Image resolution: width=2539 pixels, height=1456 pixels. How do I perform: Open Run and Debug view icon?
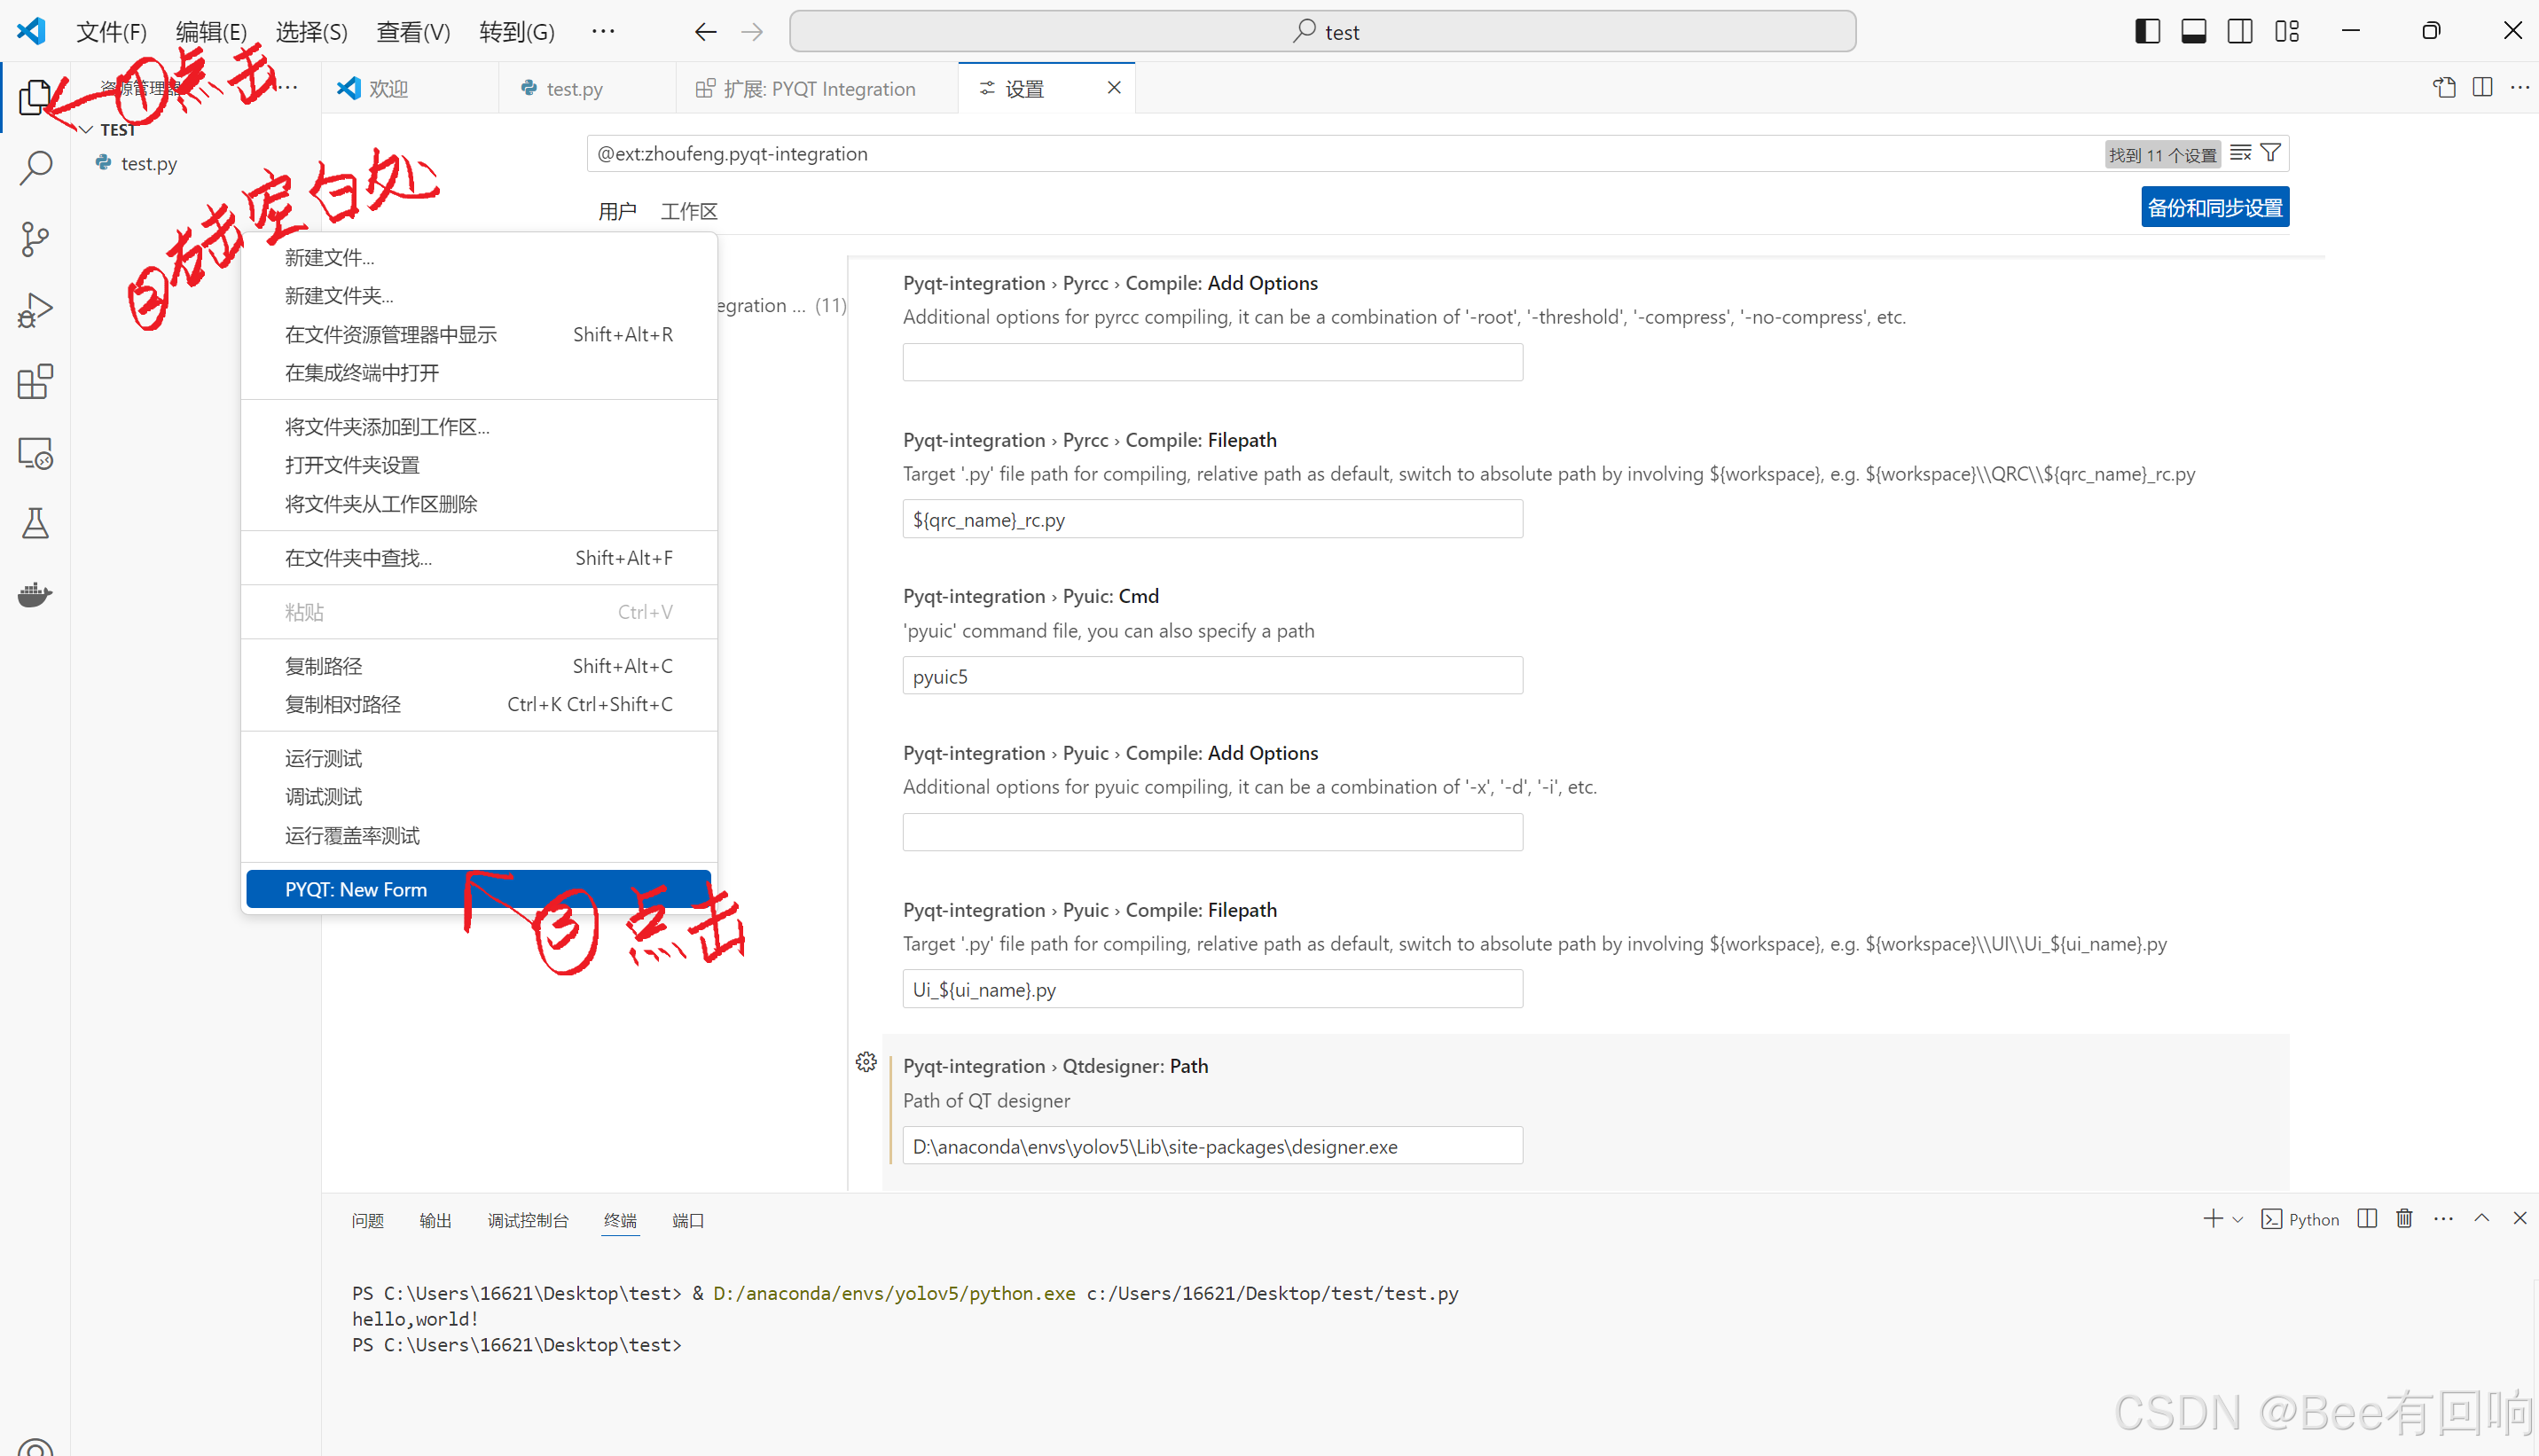(35, 311)
